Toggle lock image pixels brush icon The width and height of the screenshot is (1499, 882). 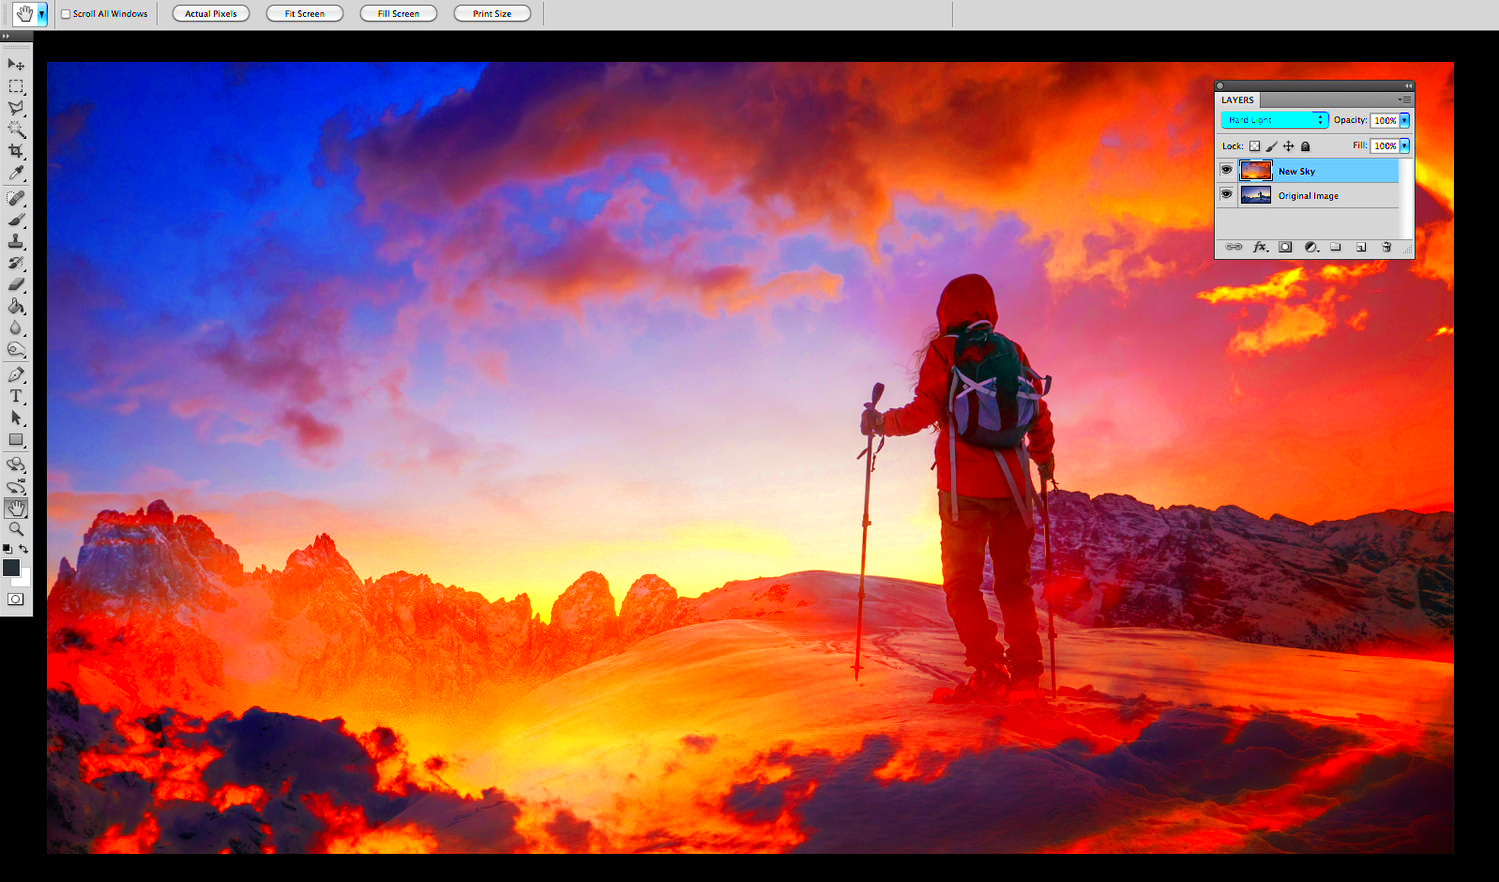coord(1272,146)
